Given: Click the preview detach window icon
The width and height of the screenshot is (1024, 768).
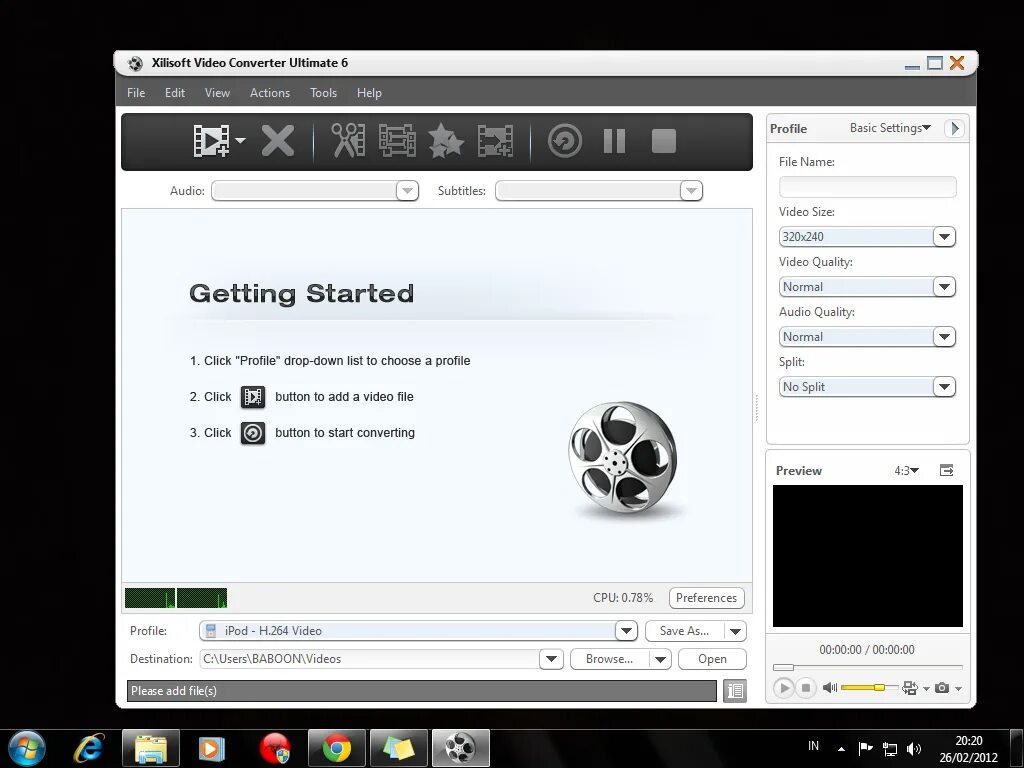Looking at the screenshot, I should click(946, 470).
